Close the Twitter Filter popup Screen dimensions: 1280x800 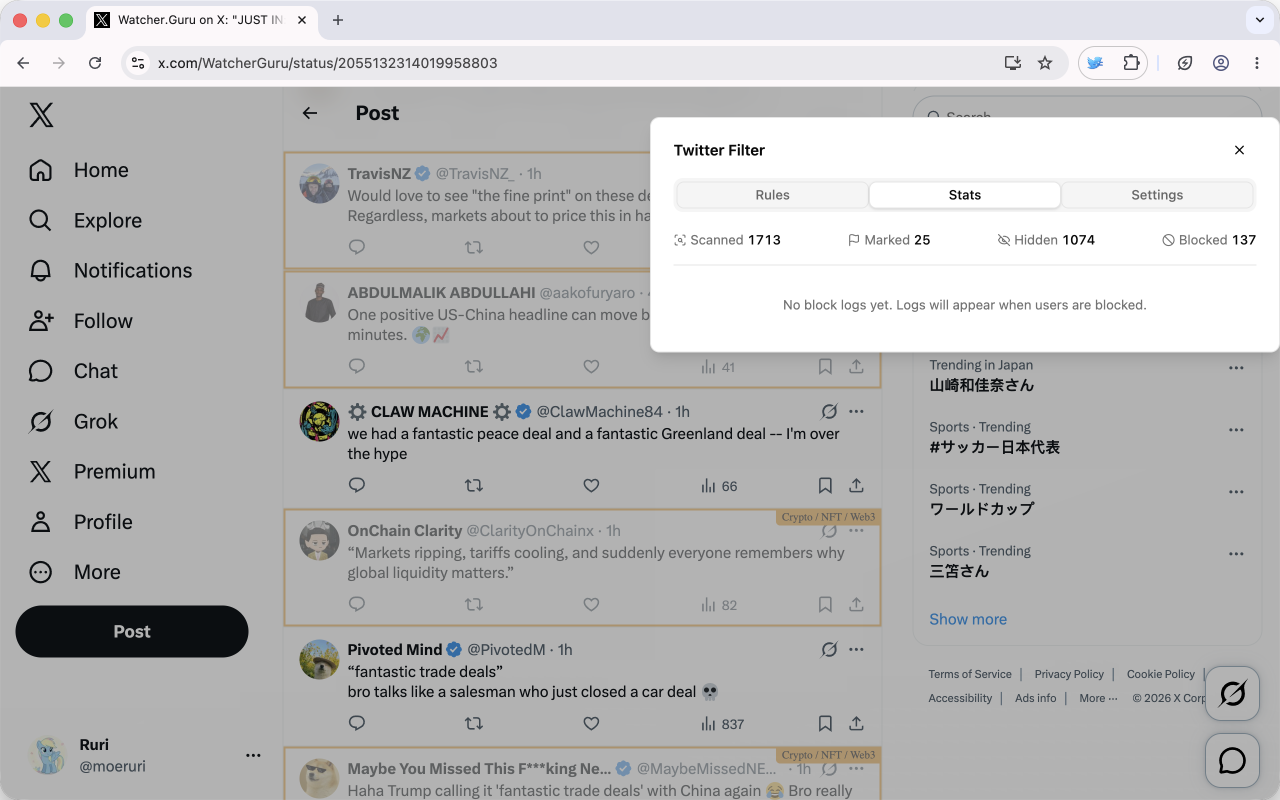(x=1239, y=150)
